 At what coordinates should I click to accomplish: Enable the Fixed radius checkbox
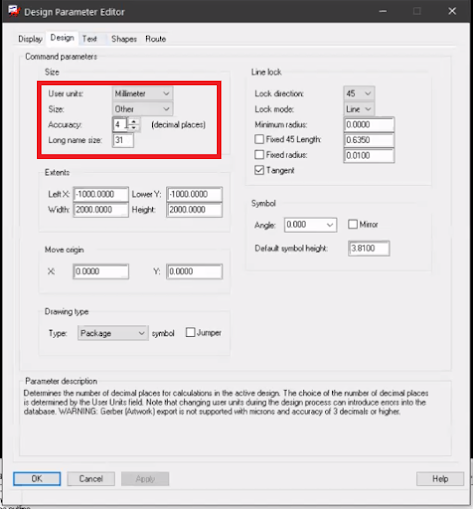tap(259, 155)
